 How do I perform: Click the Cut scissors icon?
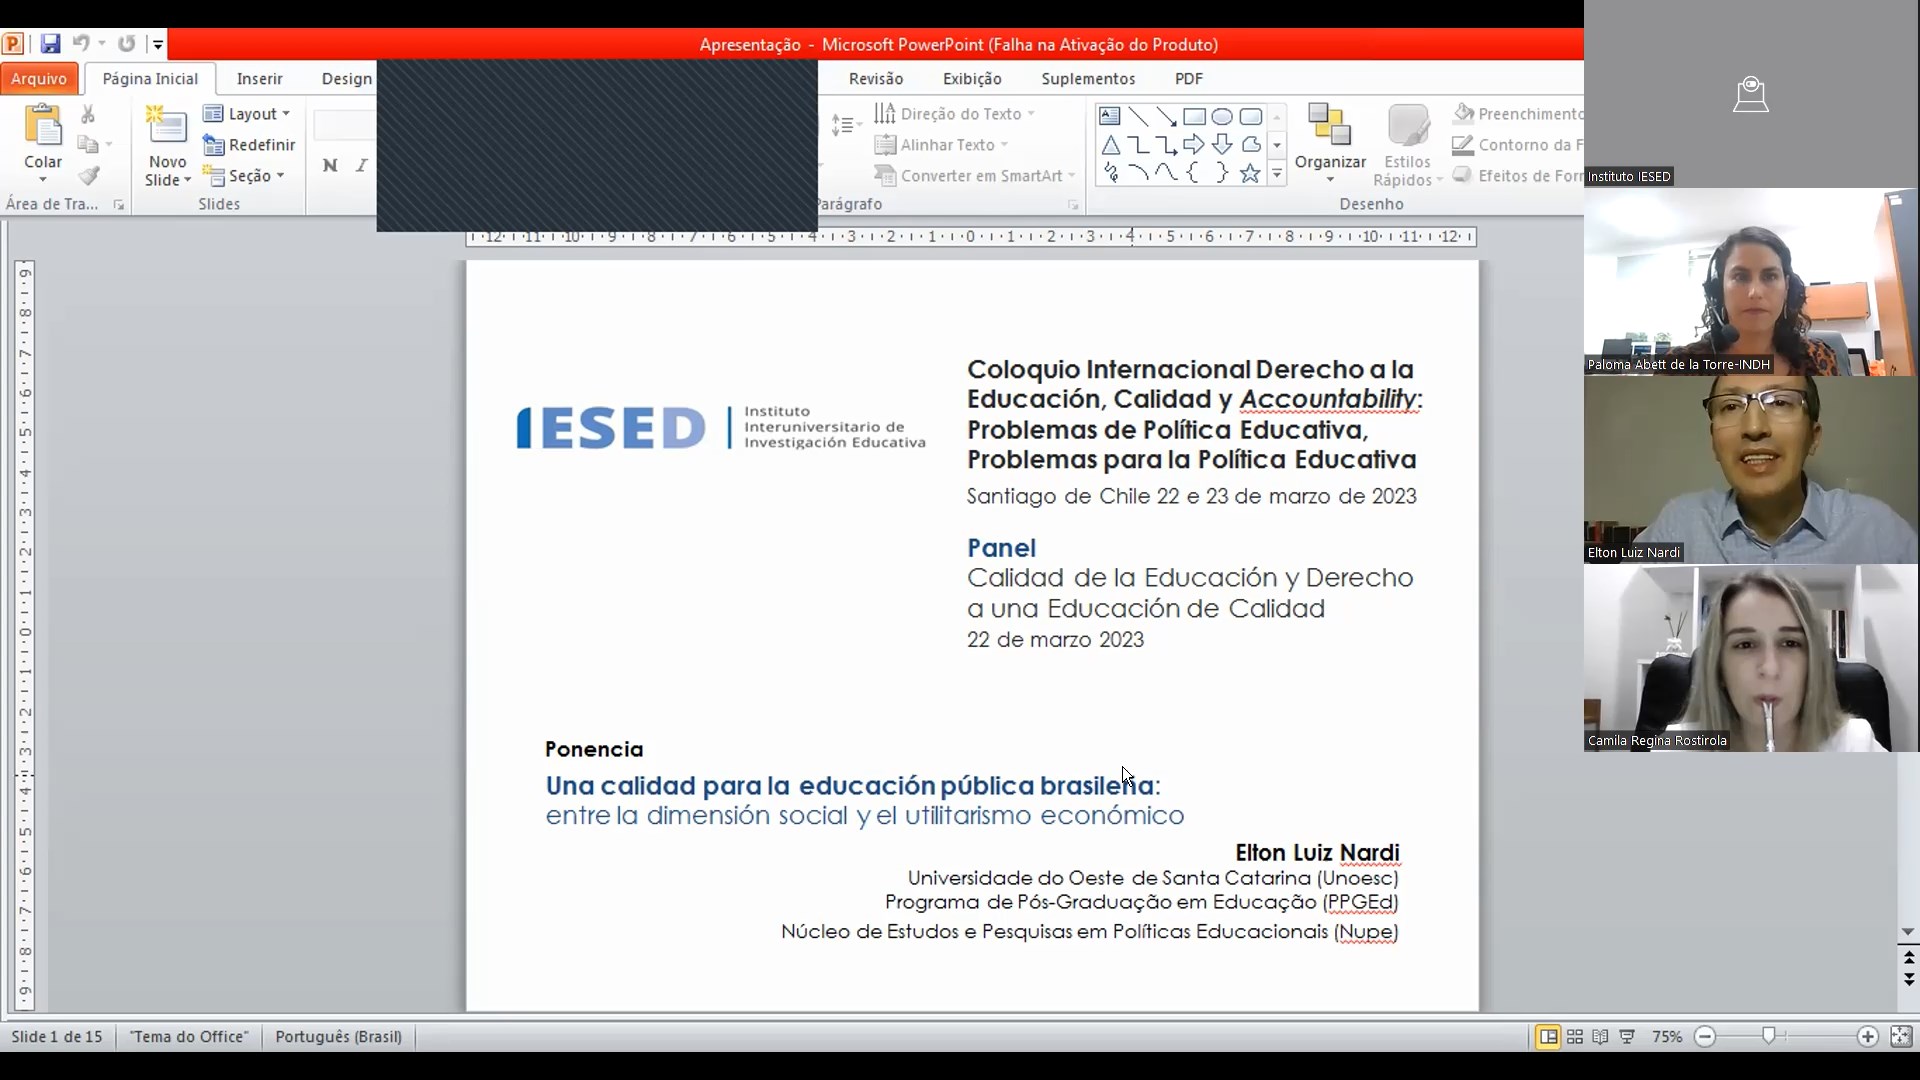(x=88, y=115)
